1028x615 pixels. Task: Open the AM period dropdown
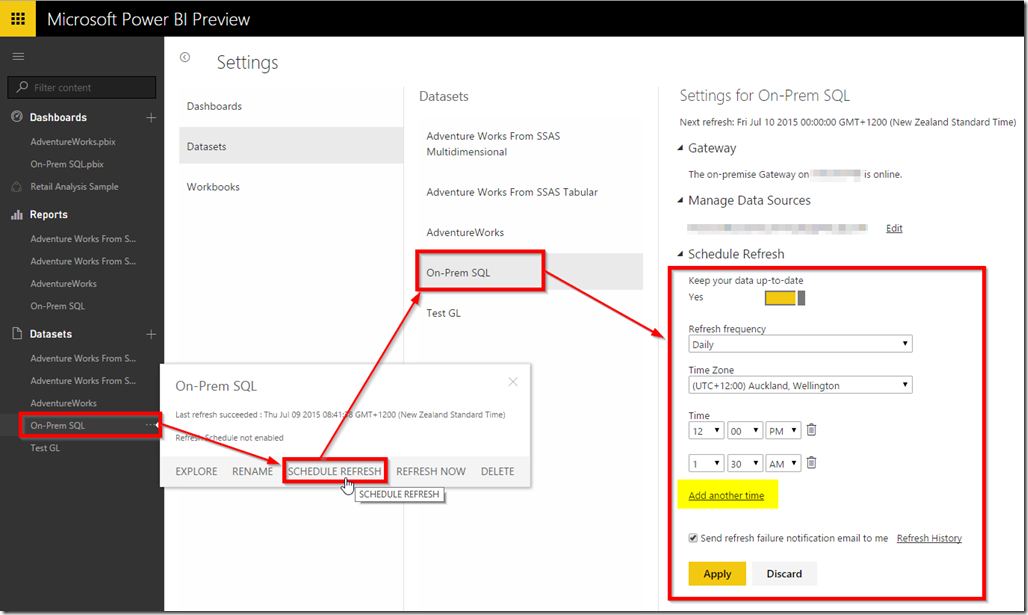pyautogui.click(x=783, y=464)
